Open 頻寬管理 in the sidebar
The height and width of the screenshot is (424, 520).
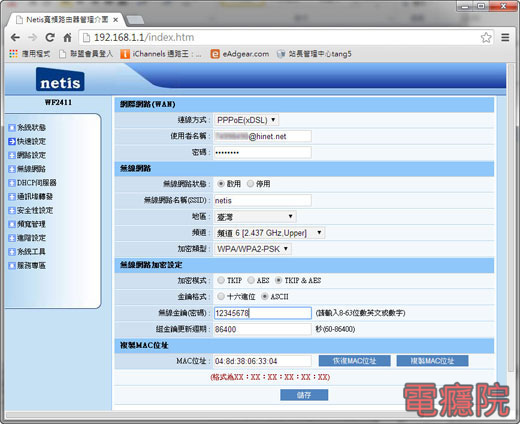point(28,224)
